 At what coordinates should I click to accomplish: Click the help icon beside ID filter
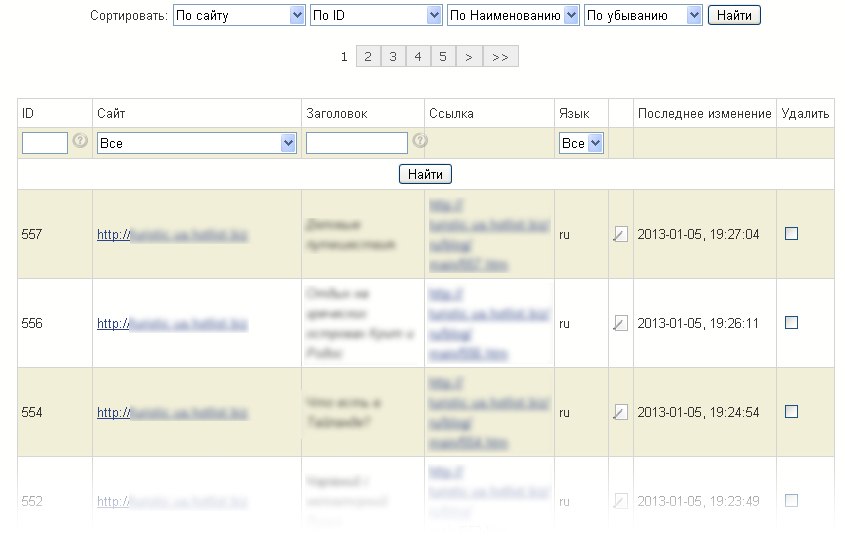81,141
